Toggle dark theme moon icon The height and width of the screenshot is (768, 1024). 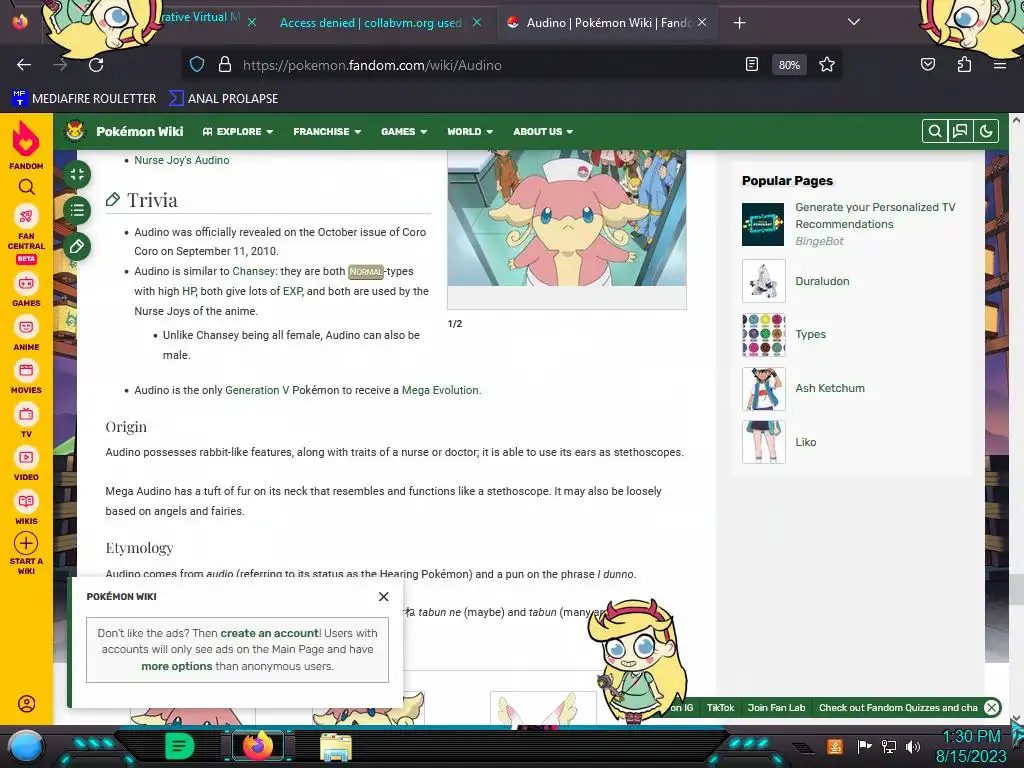(986, 131)
